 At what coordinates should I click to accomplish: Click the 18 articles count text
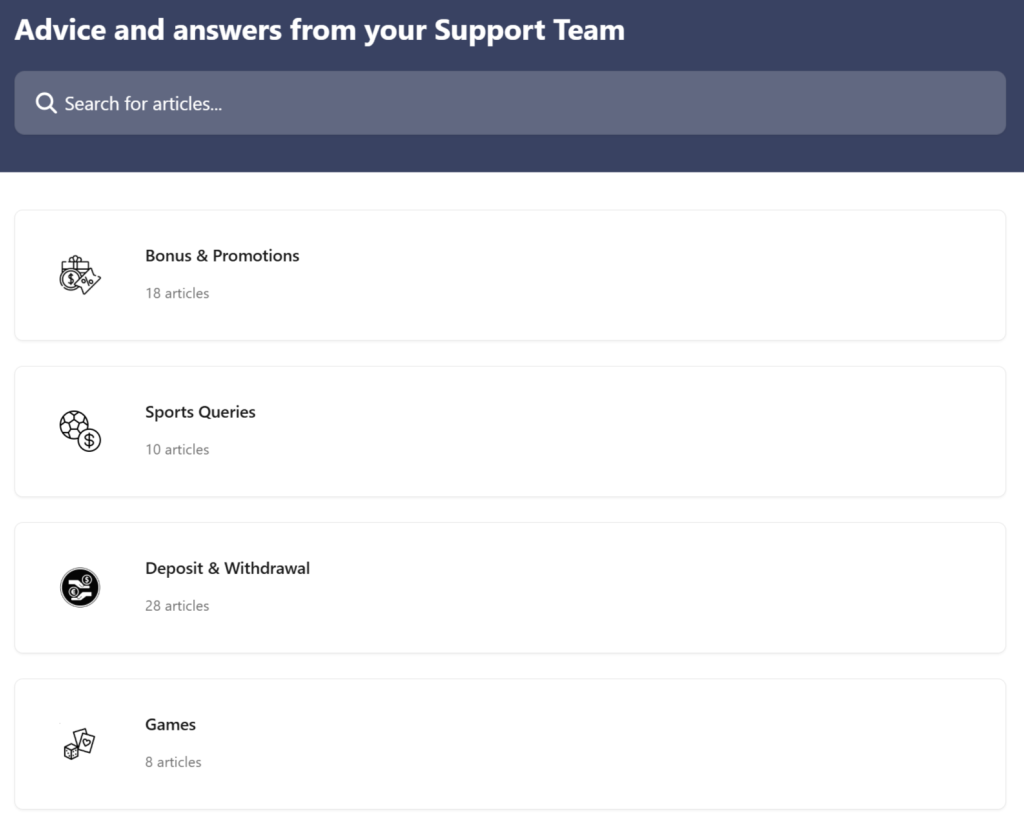click(177, 293)
